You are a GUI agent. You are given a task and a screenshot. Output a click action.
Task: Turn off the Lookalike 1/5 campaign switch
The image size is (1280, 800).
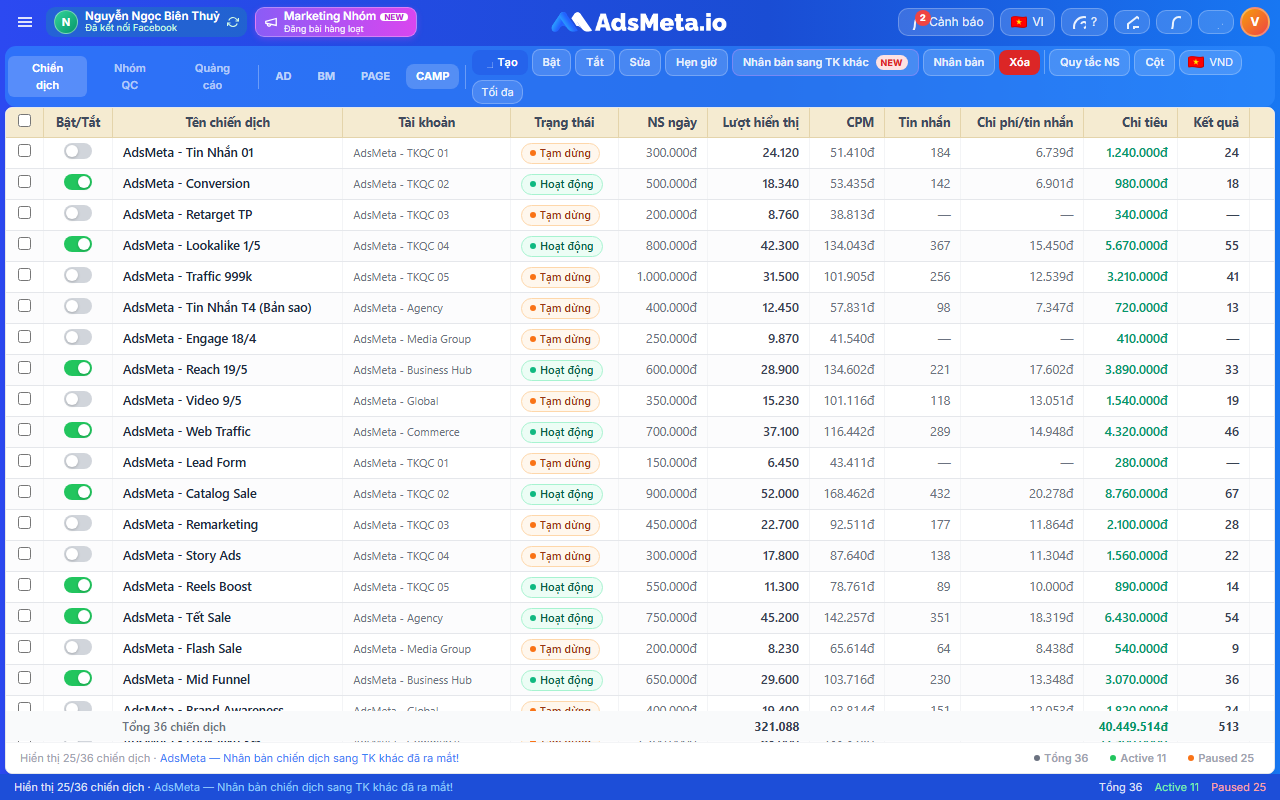pyautogui.click(x=78, y=245)
